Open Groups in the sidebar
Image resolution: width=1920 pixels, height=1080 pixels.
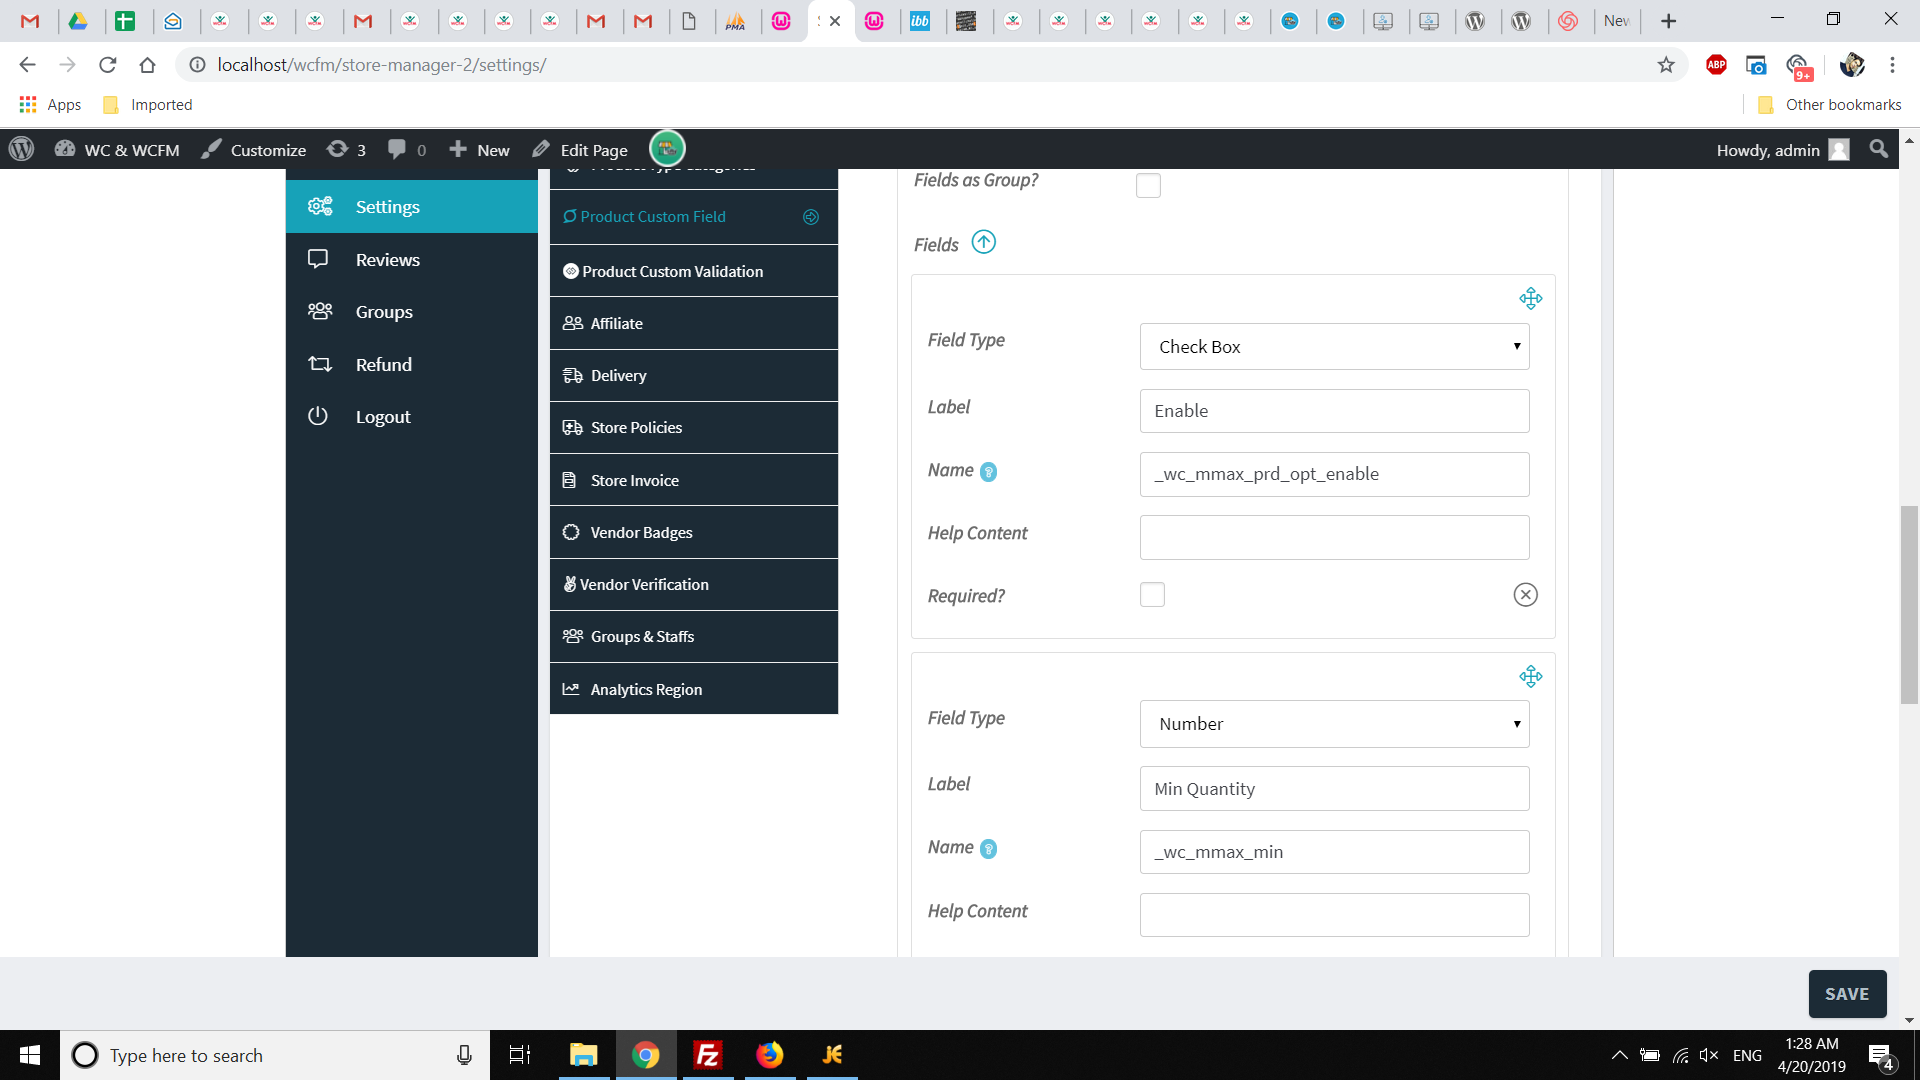[x=411, y=312]
